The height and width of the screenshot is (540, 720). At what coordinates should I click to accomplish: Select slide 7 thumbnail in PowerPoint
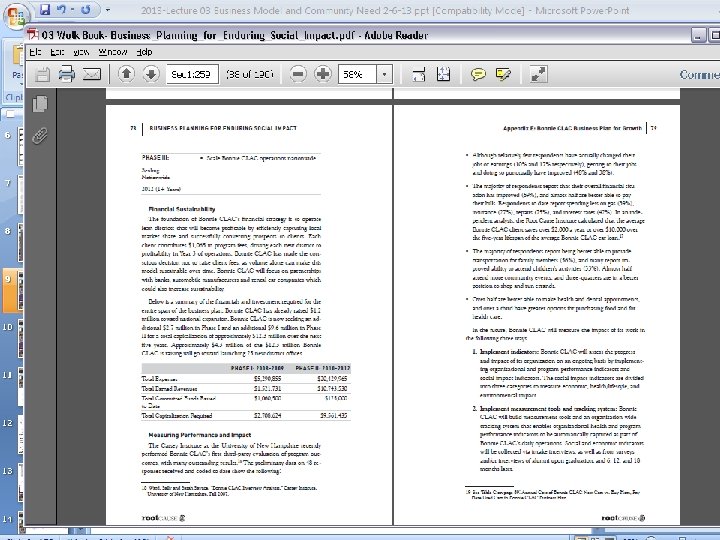[20, 194]
